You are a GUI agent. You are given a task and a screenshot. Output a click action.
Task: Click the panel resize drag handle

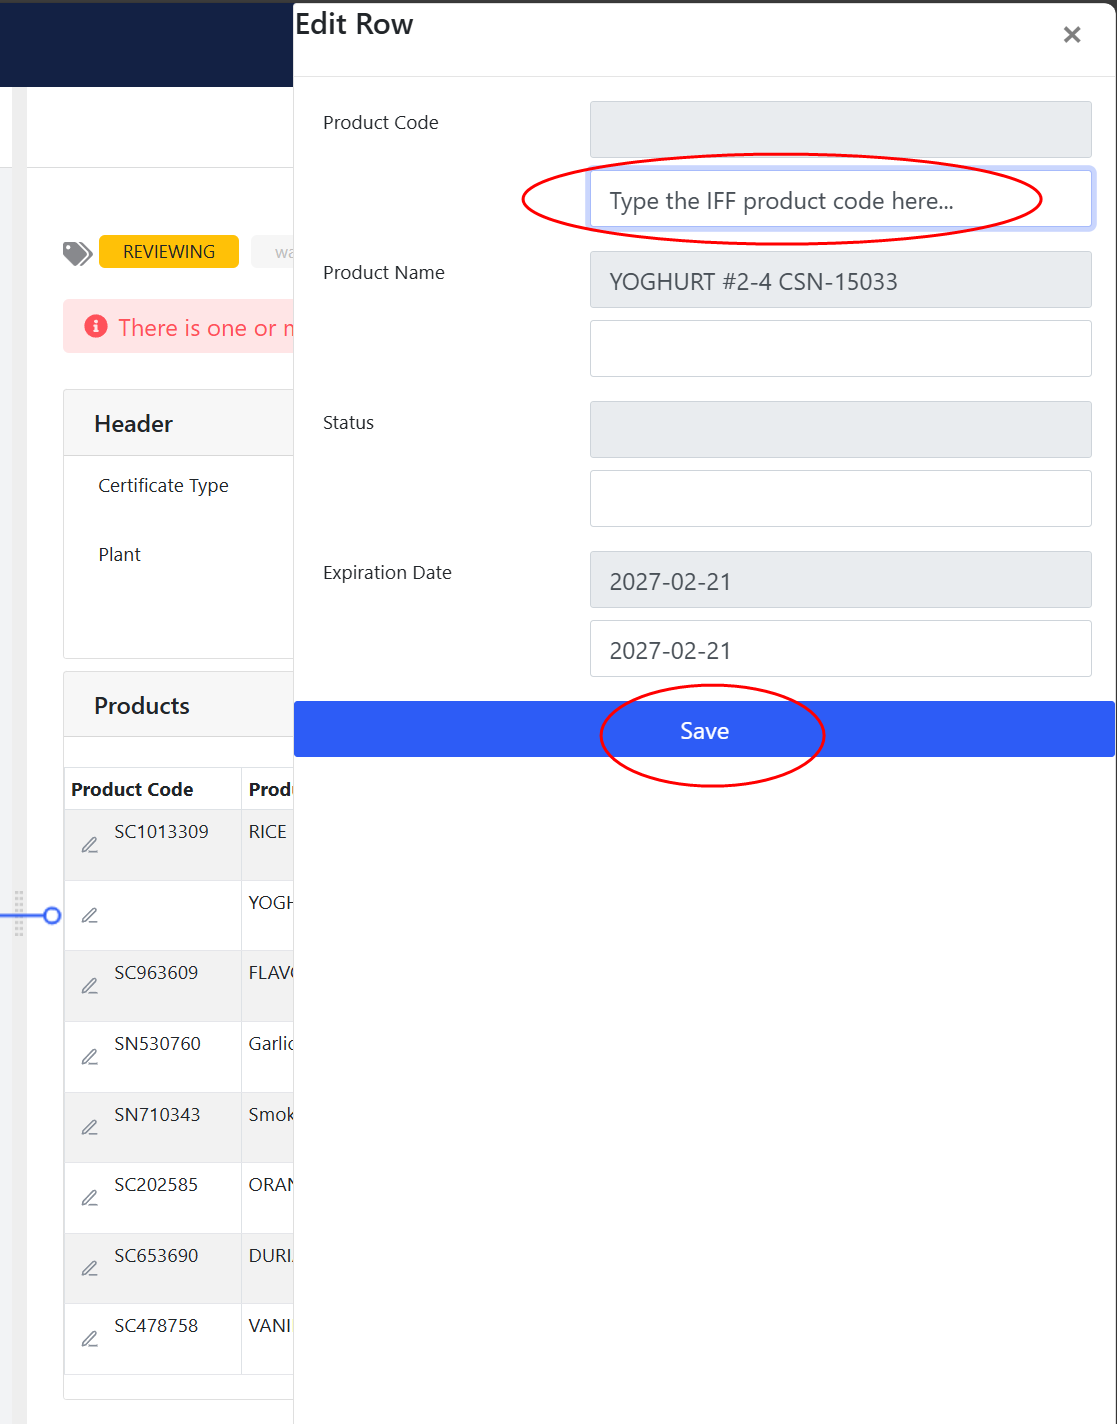click(x=19, y=914)
